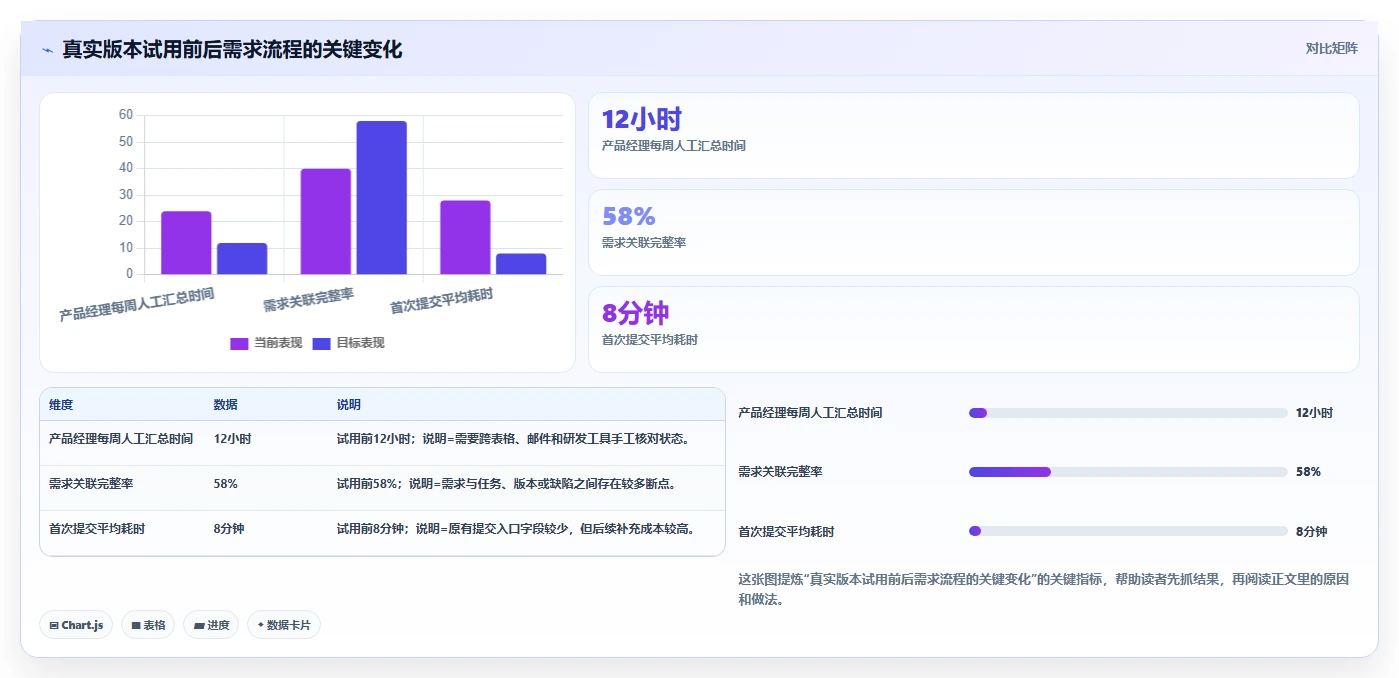
Task: Click the 数据 column header
Action: (226, 405)
